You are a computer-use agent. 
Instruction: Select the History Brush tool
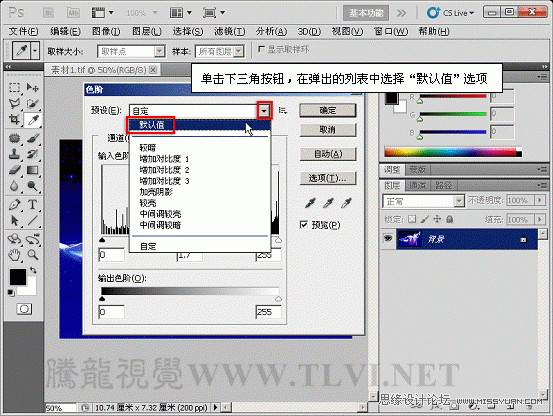click(x=32, y=154)
